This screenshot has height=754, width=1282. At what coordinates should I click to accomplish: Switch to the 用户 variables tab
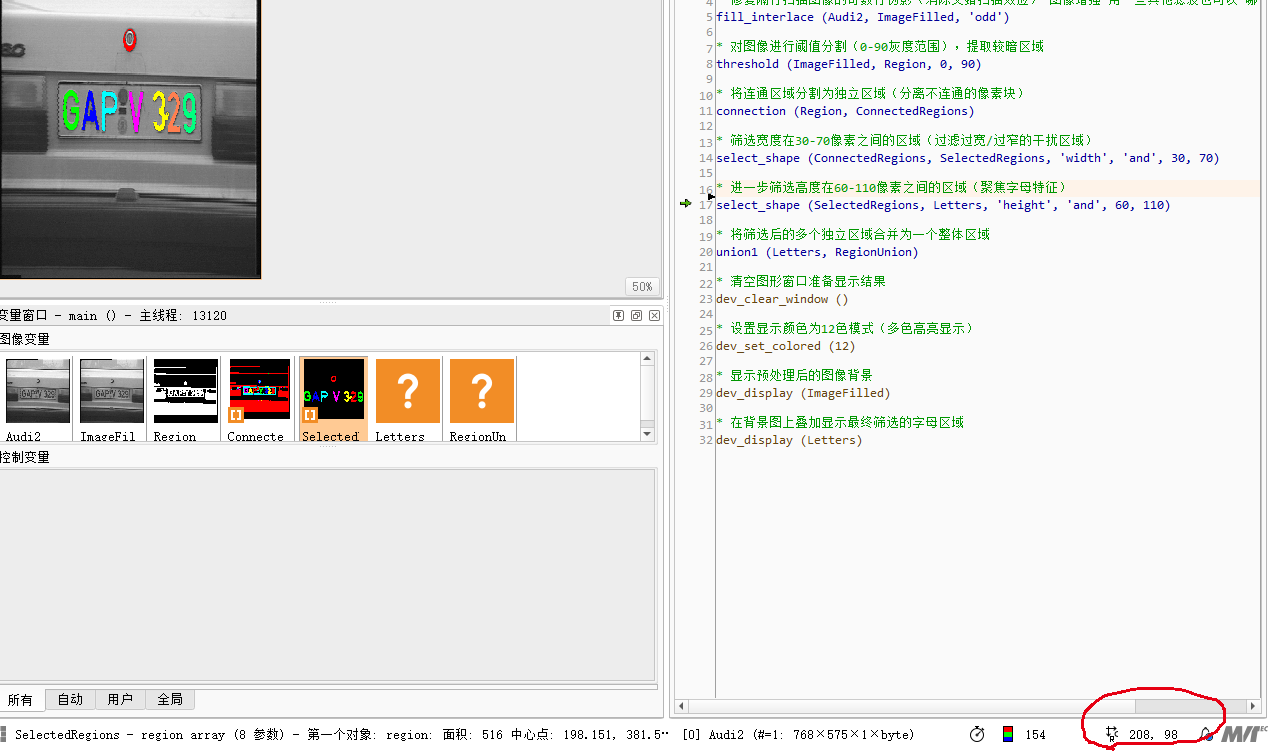120,699
